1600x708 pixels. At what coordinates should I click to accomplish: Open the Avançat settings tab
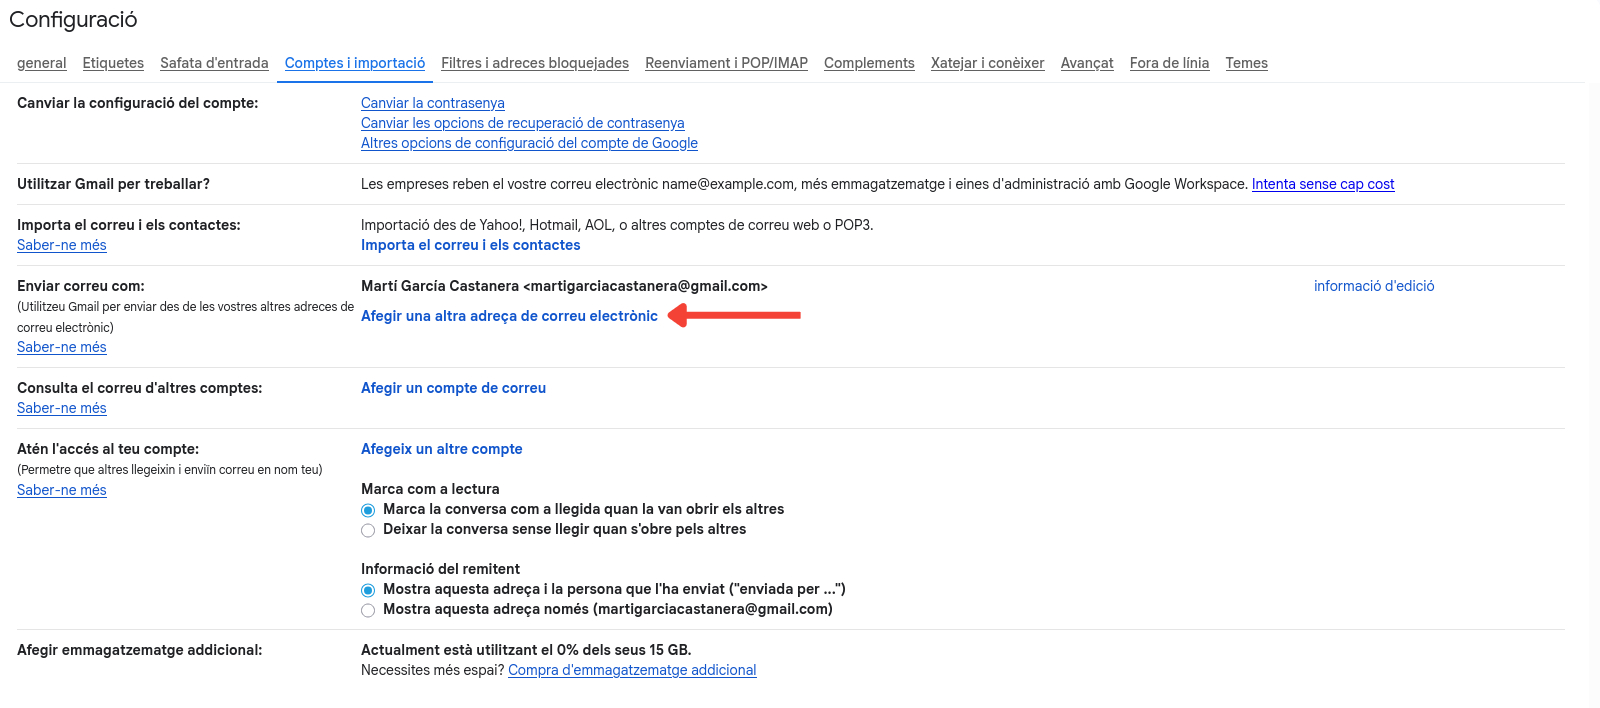tap(1086, 63)
